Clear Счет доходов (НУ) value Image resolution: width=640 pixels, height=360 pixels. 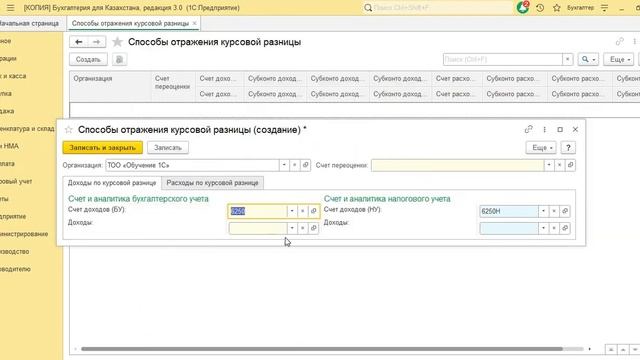point(554,211)
